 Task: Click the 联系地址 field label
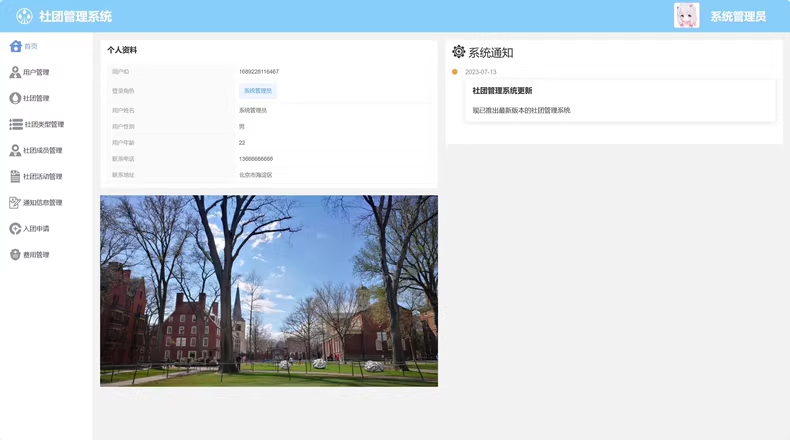[123, 175]
